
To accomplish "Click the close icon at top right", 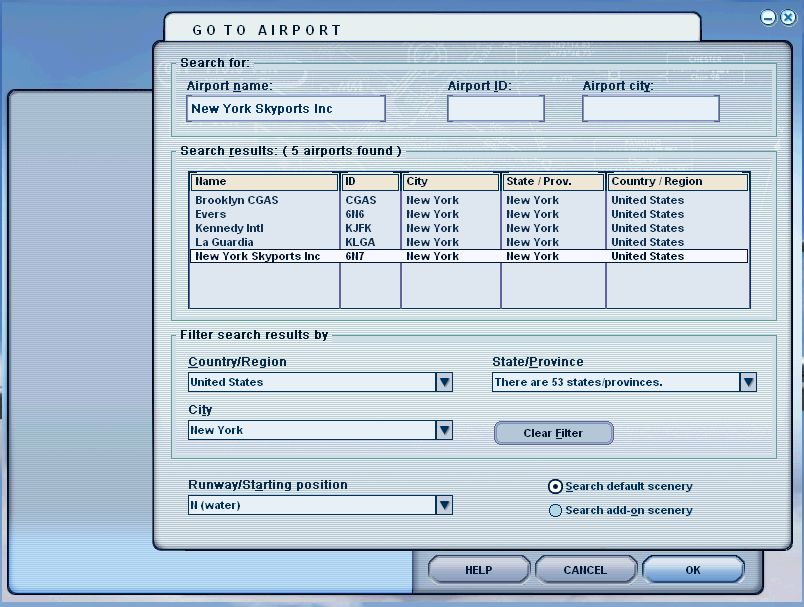I will 787,17.
